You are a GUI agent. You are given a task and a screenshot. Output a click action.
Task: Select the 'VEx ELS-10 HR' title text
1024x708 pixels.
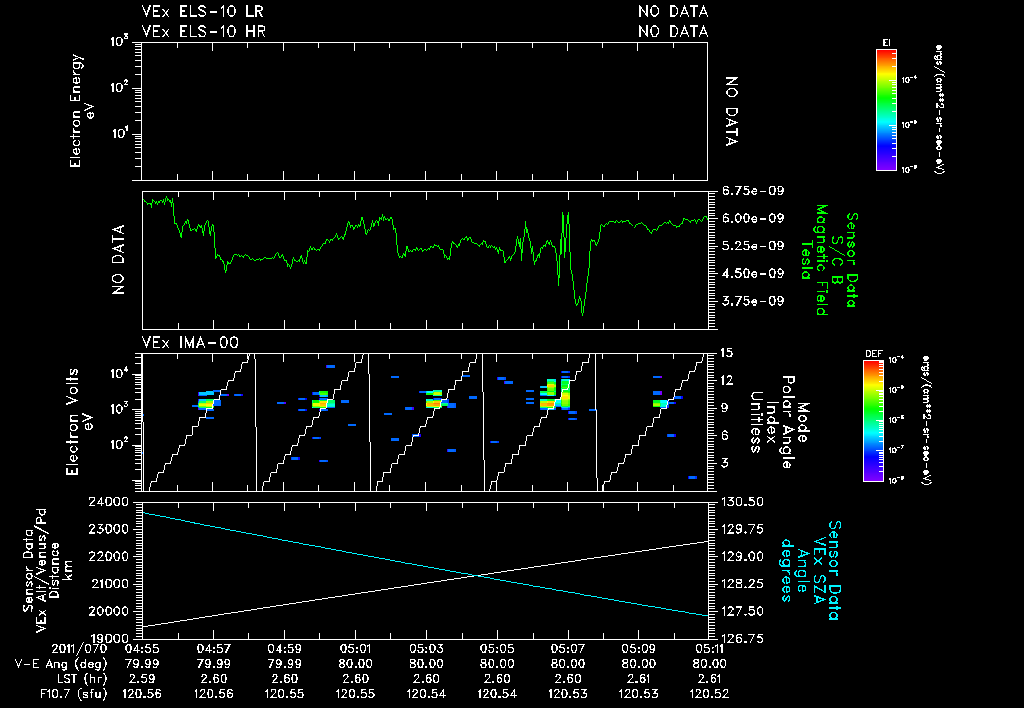(203, 31)
